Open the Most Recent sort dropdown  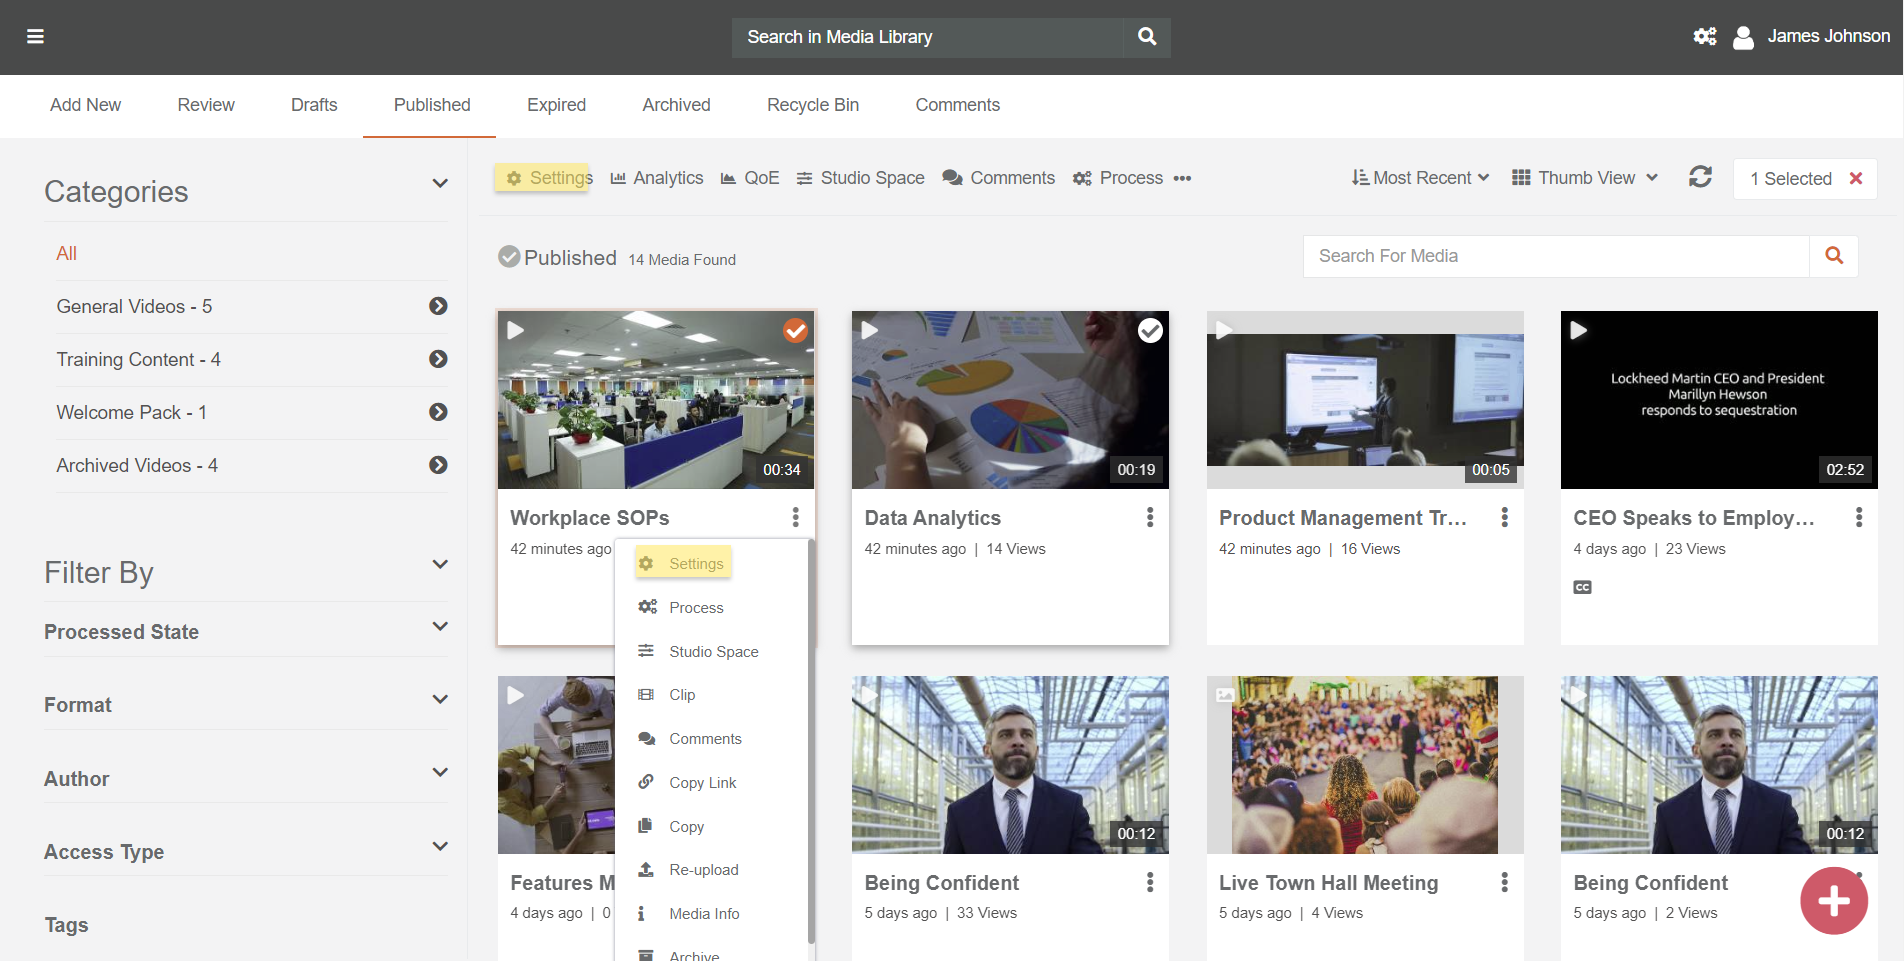[1420, 178]
